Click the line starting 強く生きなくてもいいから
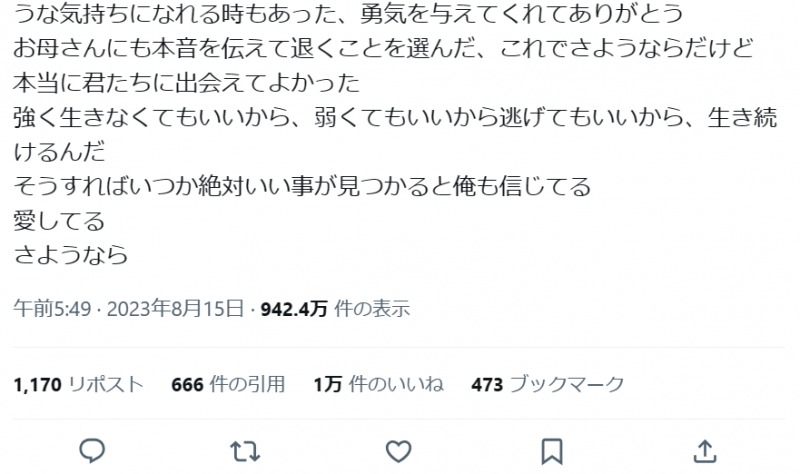 coord(395,117)
